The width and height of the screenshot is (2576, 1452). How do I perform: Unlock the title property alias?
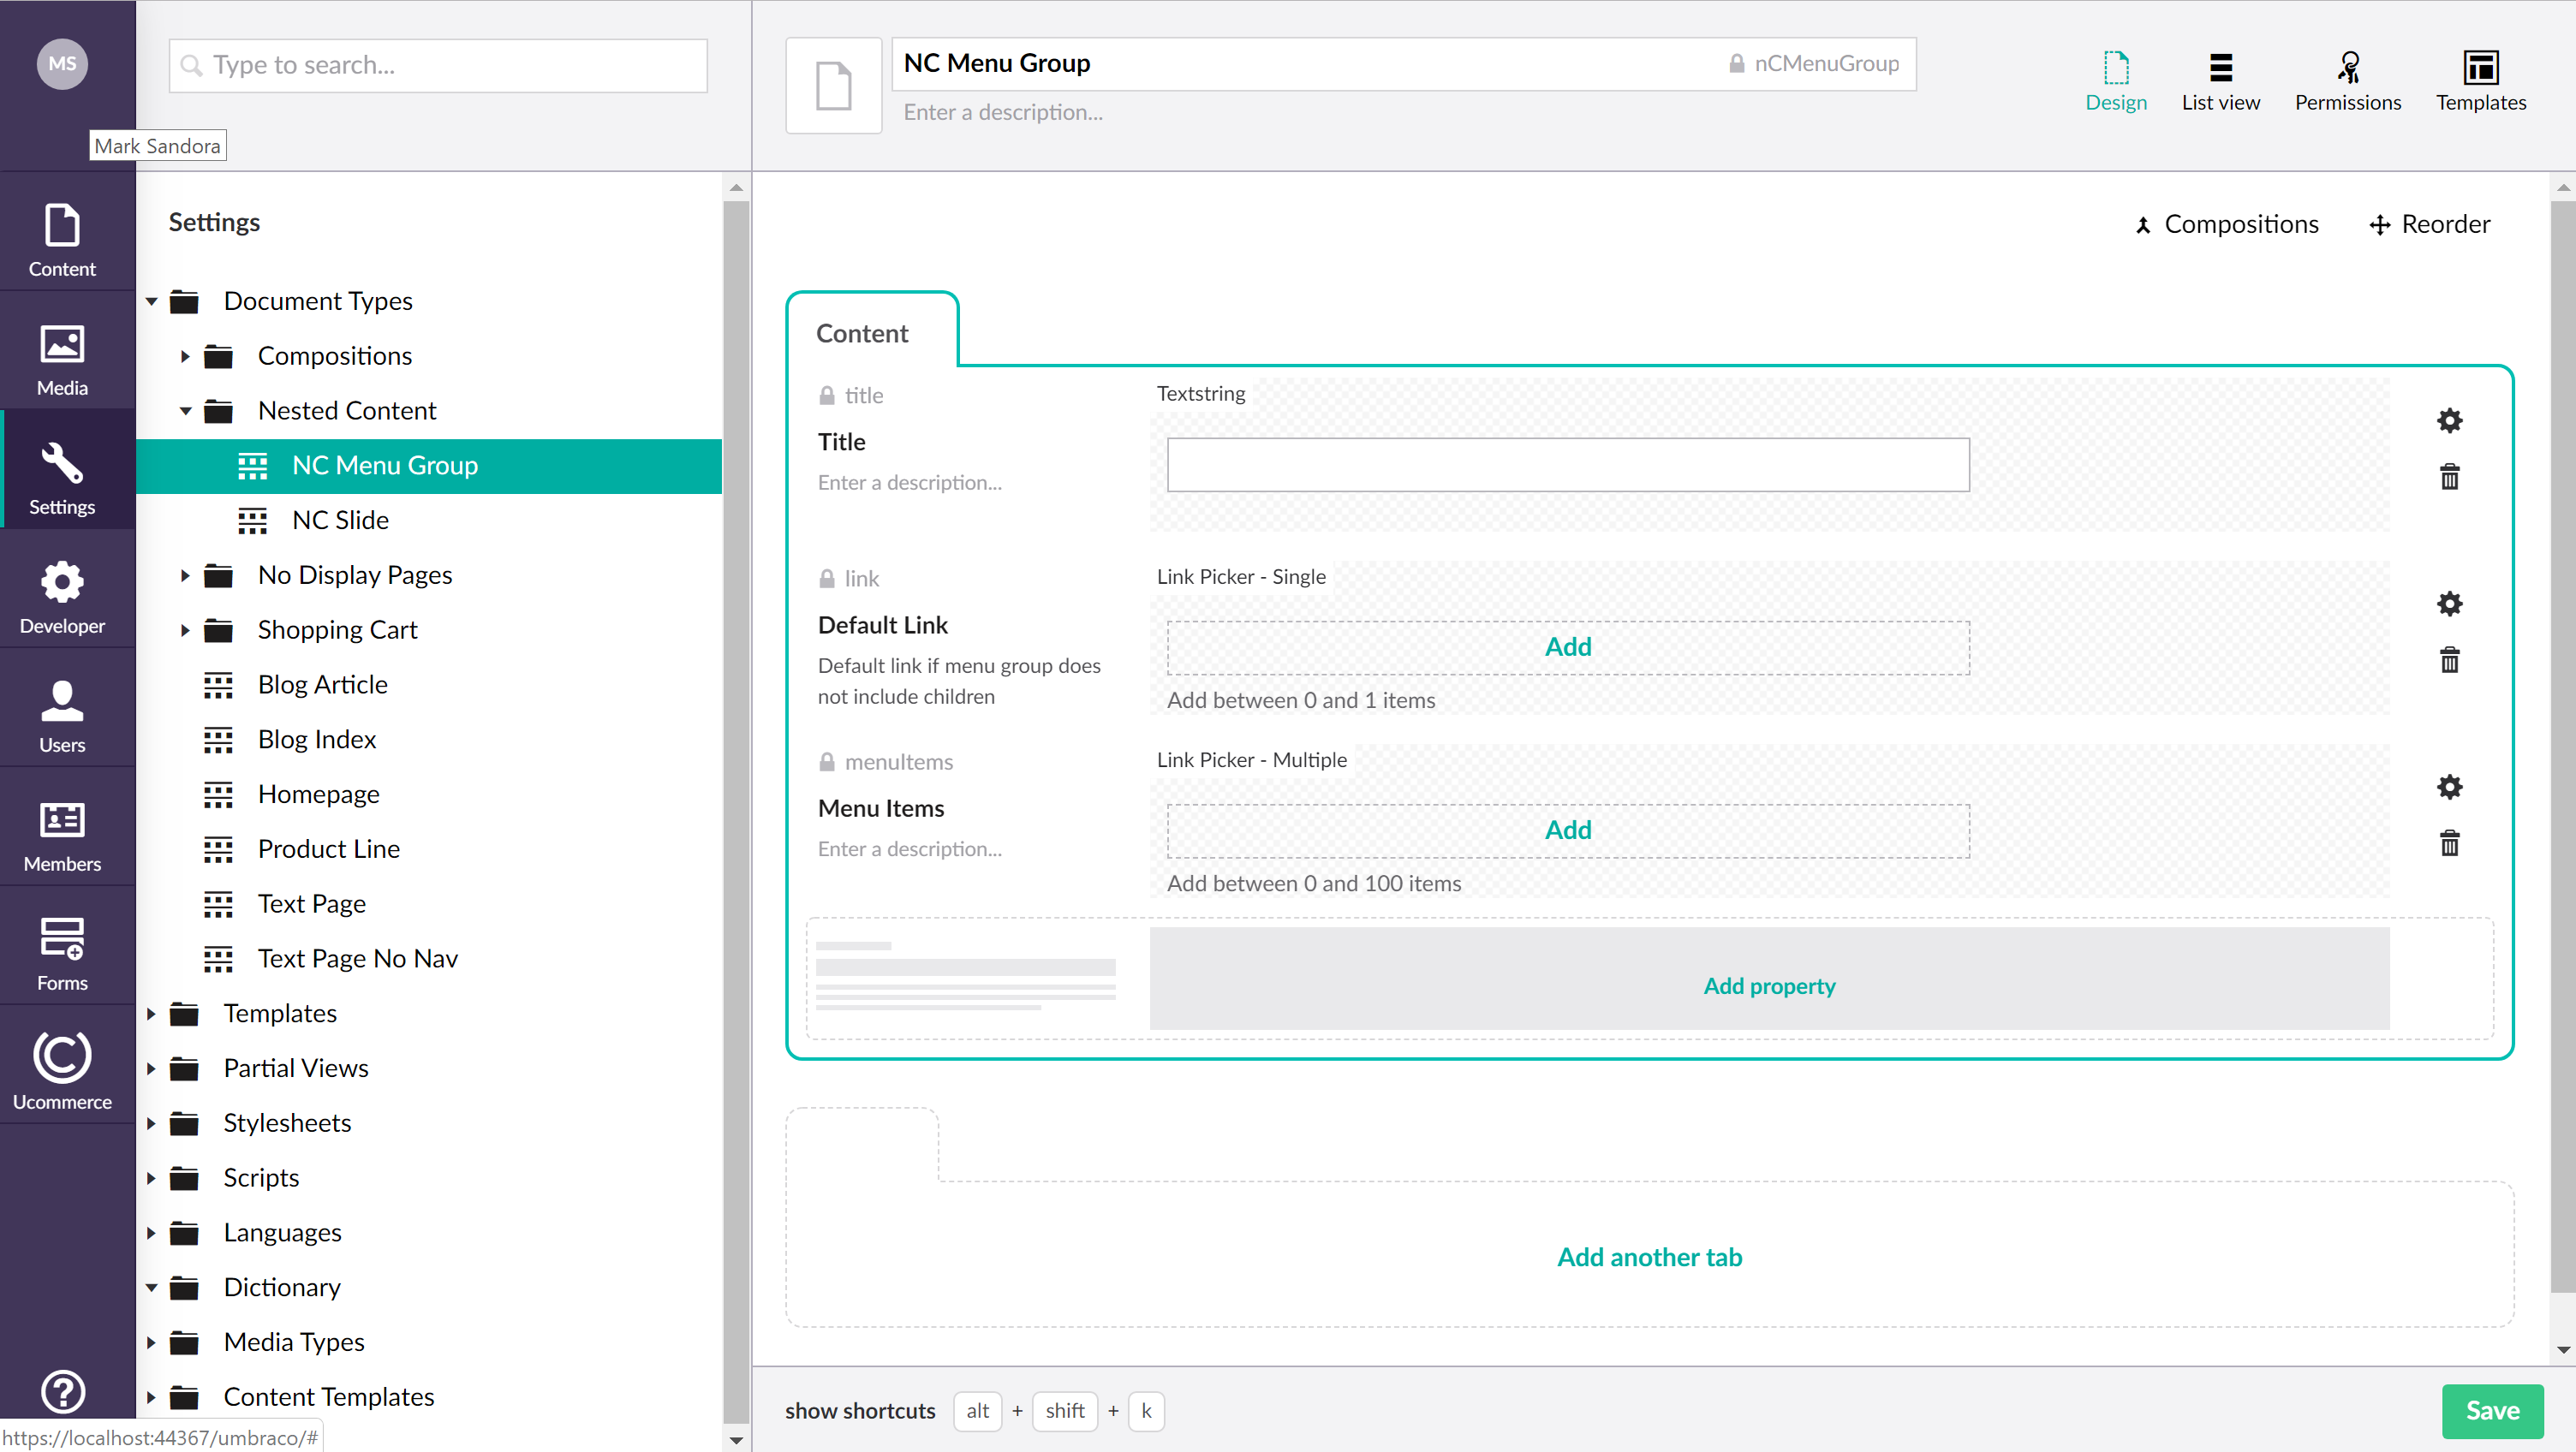[x=827, y=396]
